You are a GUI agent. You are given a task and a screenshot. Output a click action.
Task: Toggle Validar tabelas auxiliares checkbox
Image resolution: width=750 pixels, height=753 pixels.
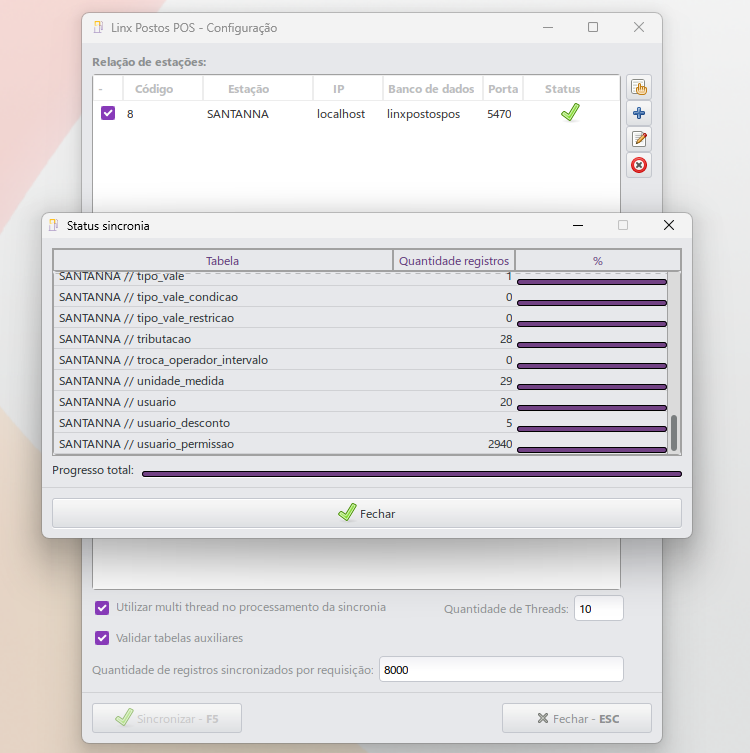pyautogui.click(x=102, y=638)
